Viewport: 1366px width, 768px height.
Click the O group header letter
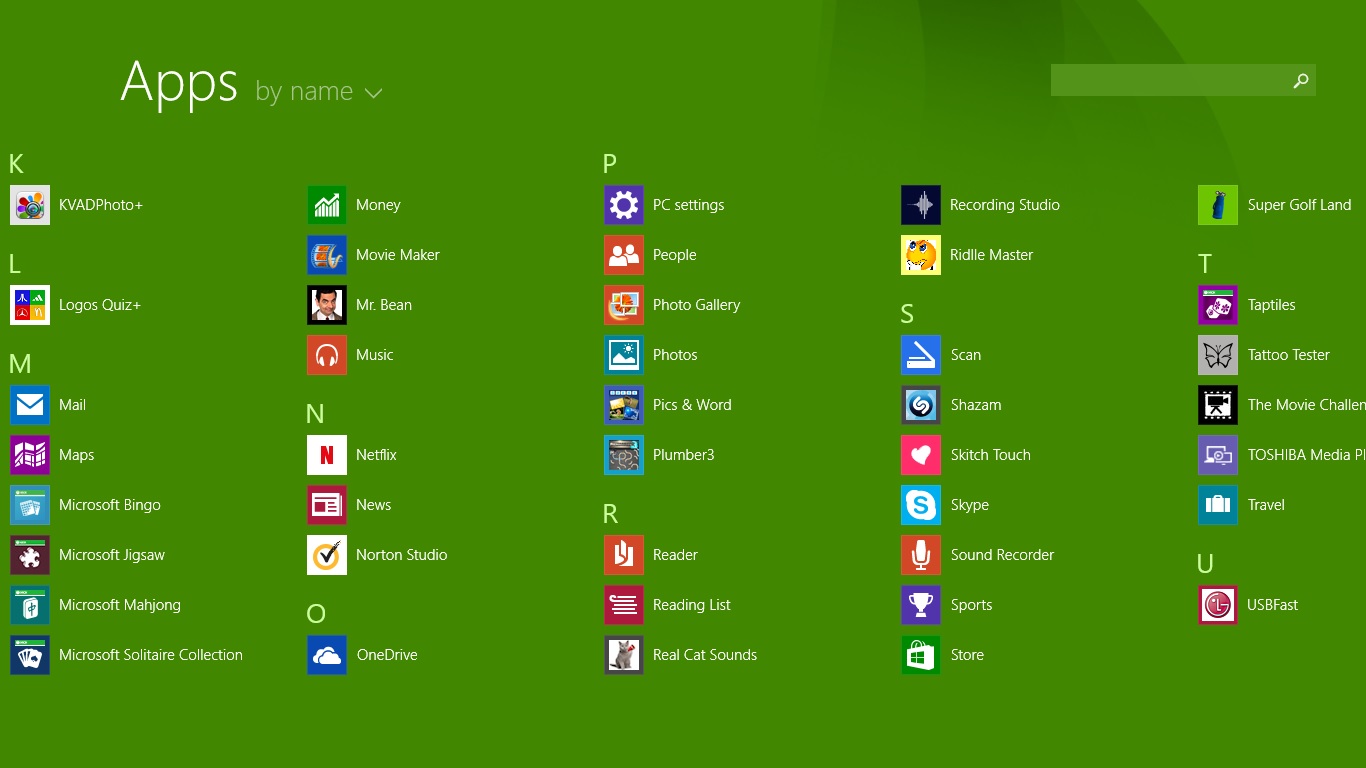click(x=316, y=614)
